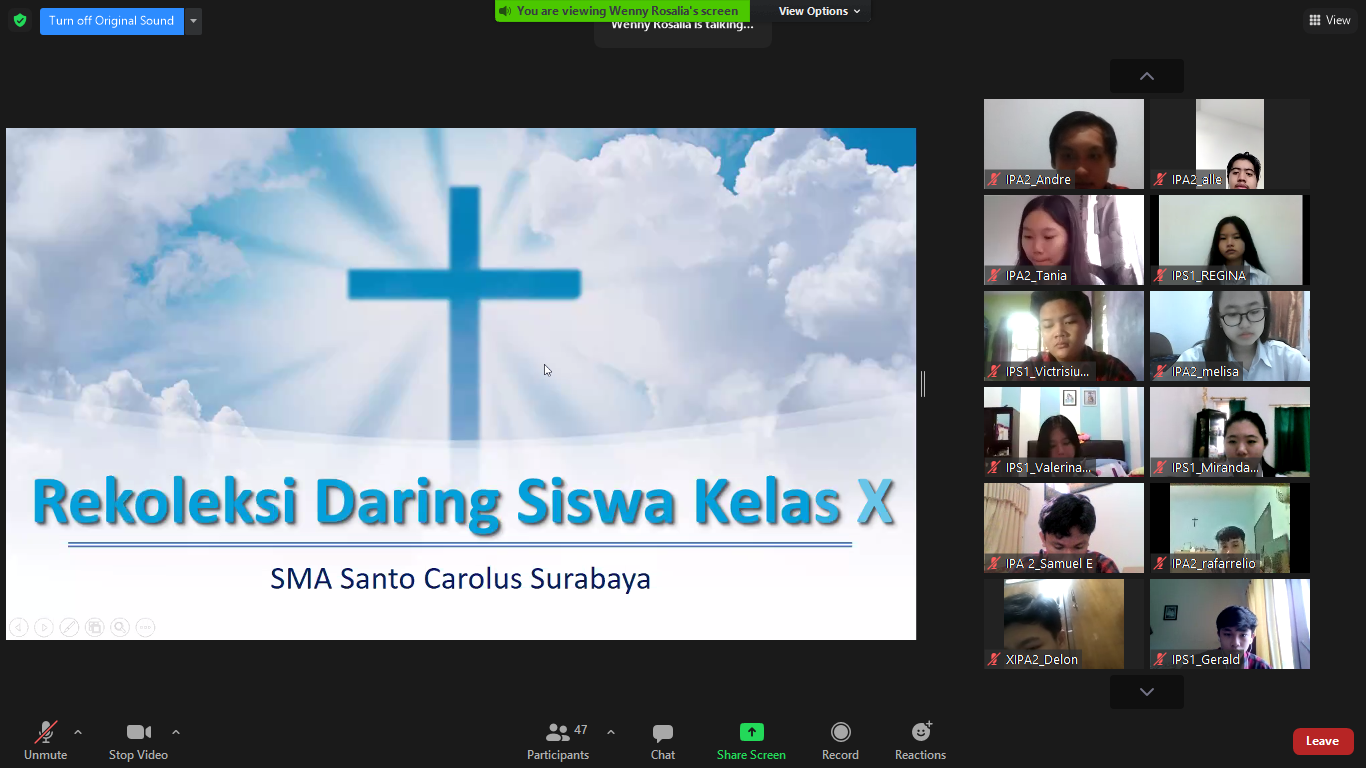Click muted mic icon on IPS1_REGINA
1366x768 pixels.
click(x=1161, y=276)
